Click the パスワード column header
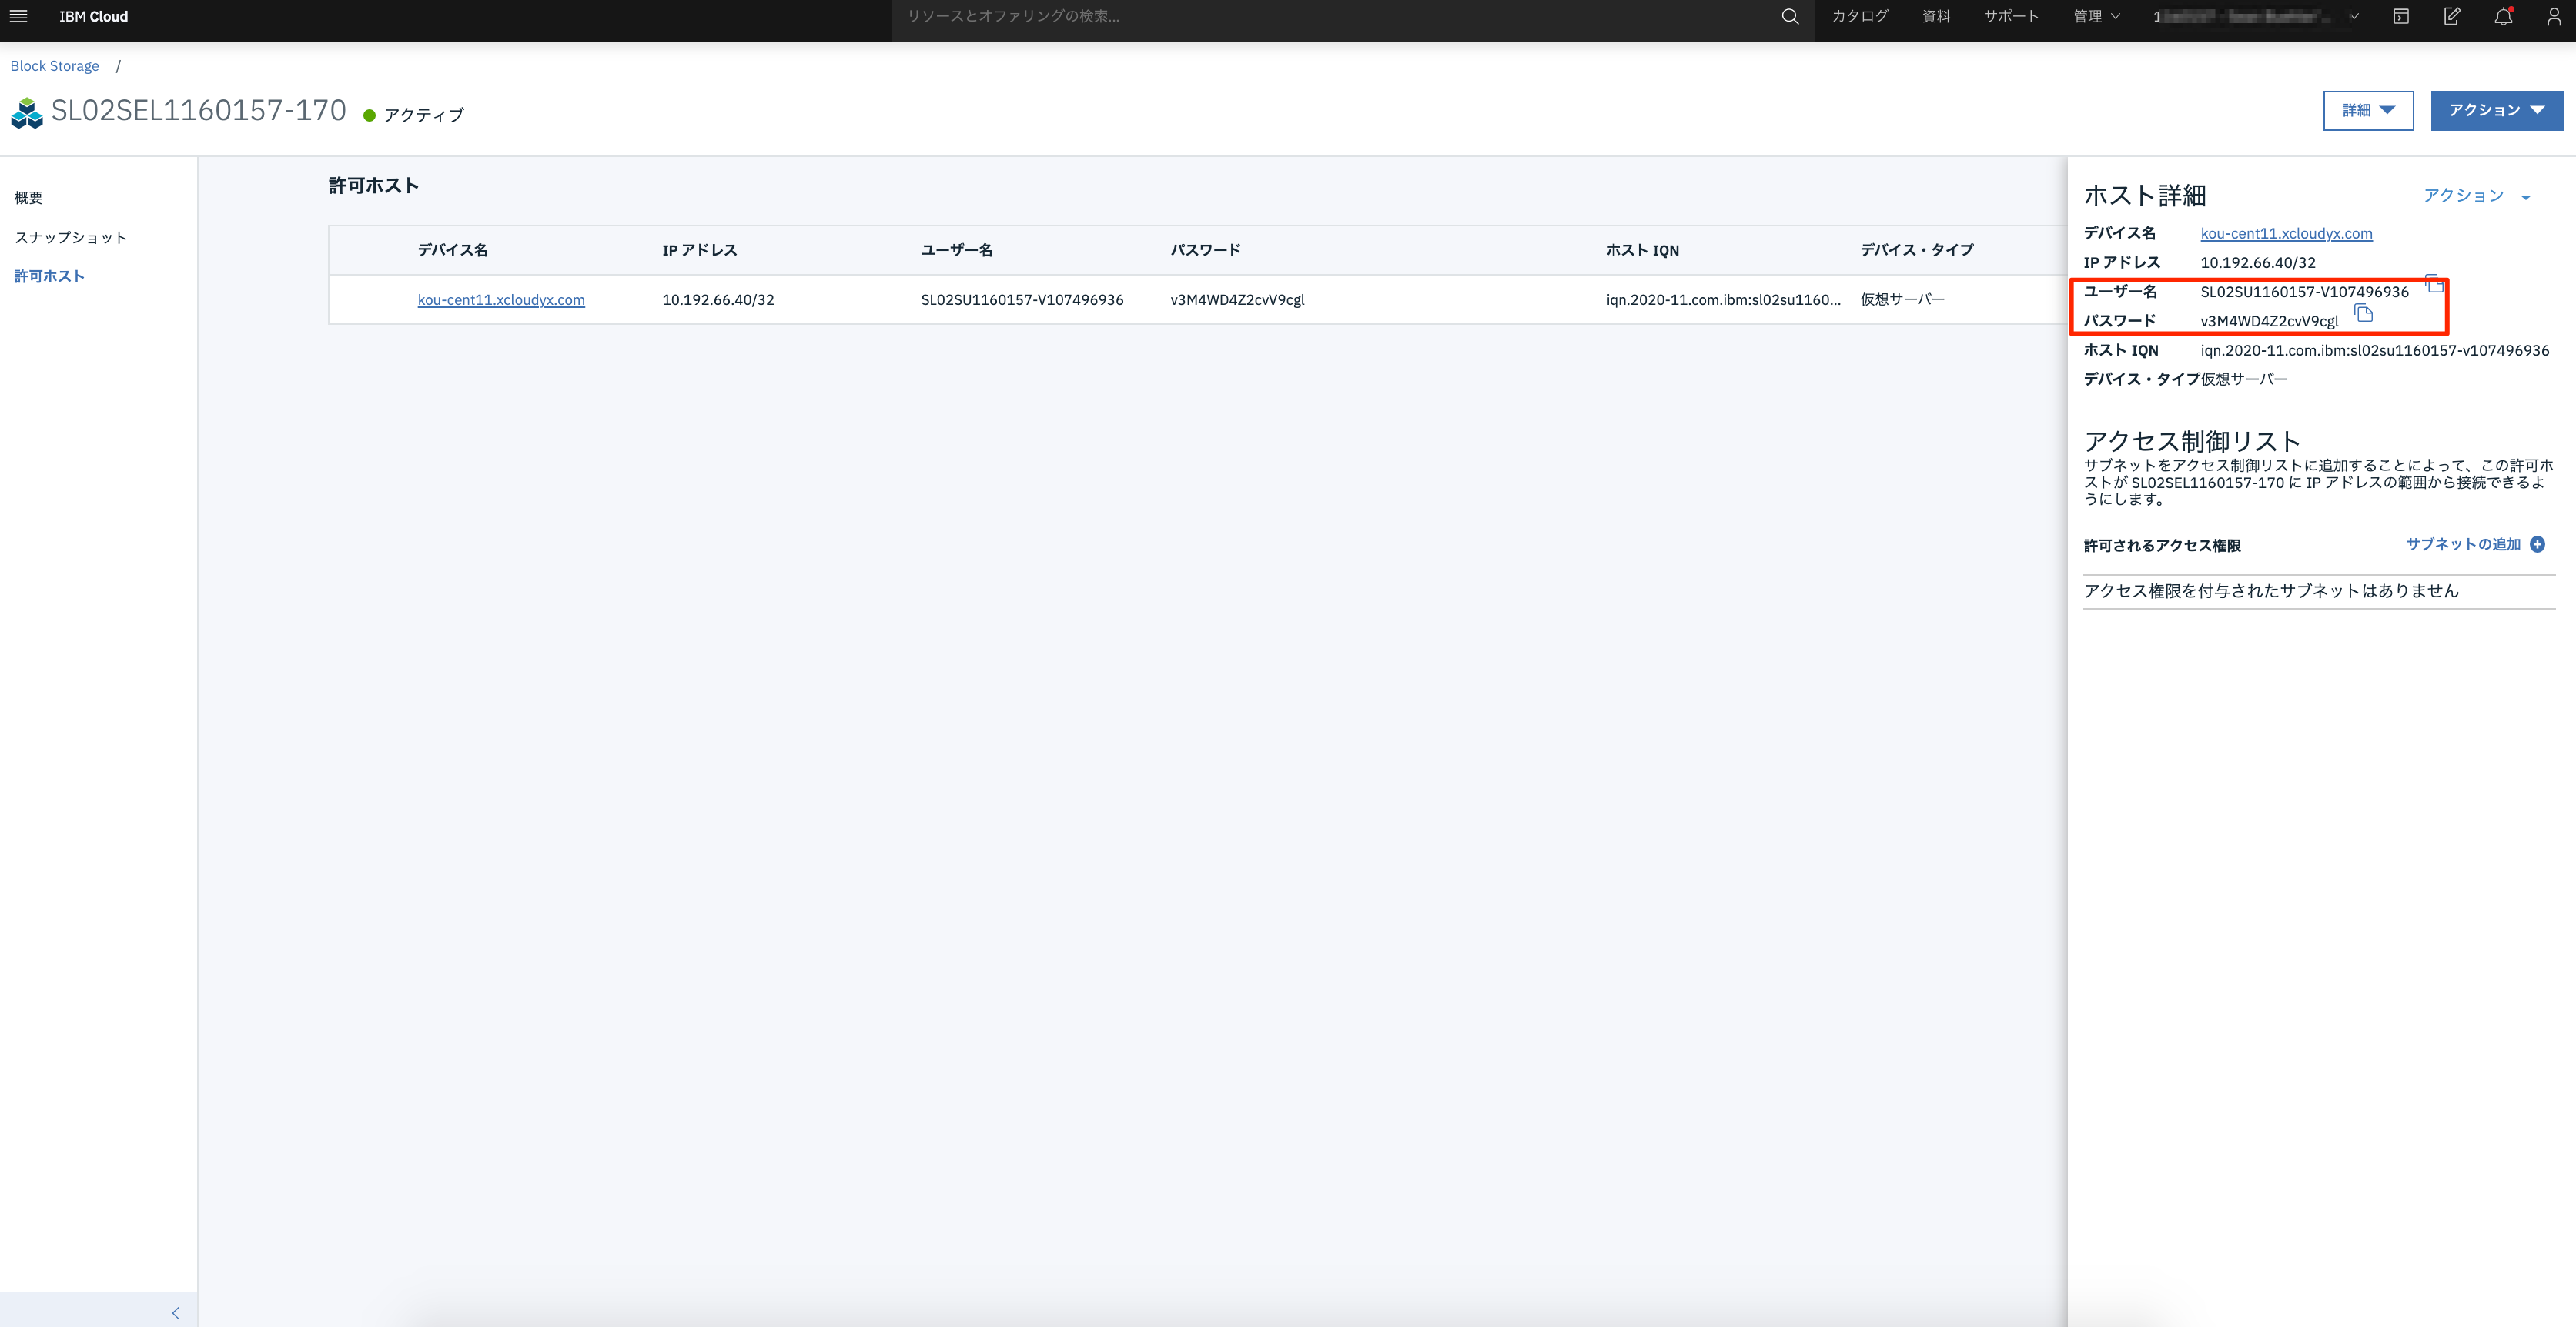Viewport: 2576px width, 1327px height. coord(1206,250)
